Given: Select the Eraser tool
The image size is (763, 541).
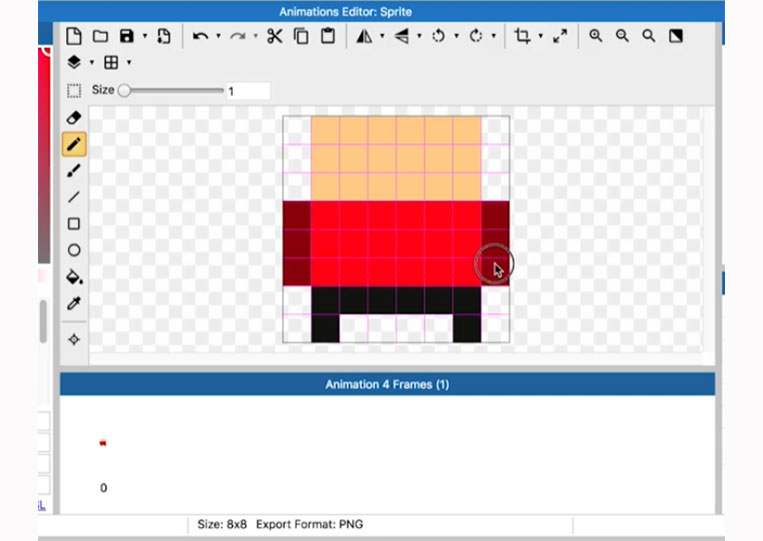Looking at the screenshot, I should [x=74, y=117].
